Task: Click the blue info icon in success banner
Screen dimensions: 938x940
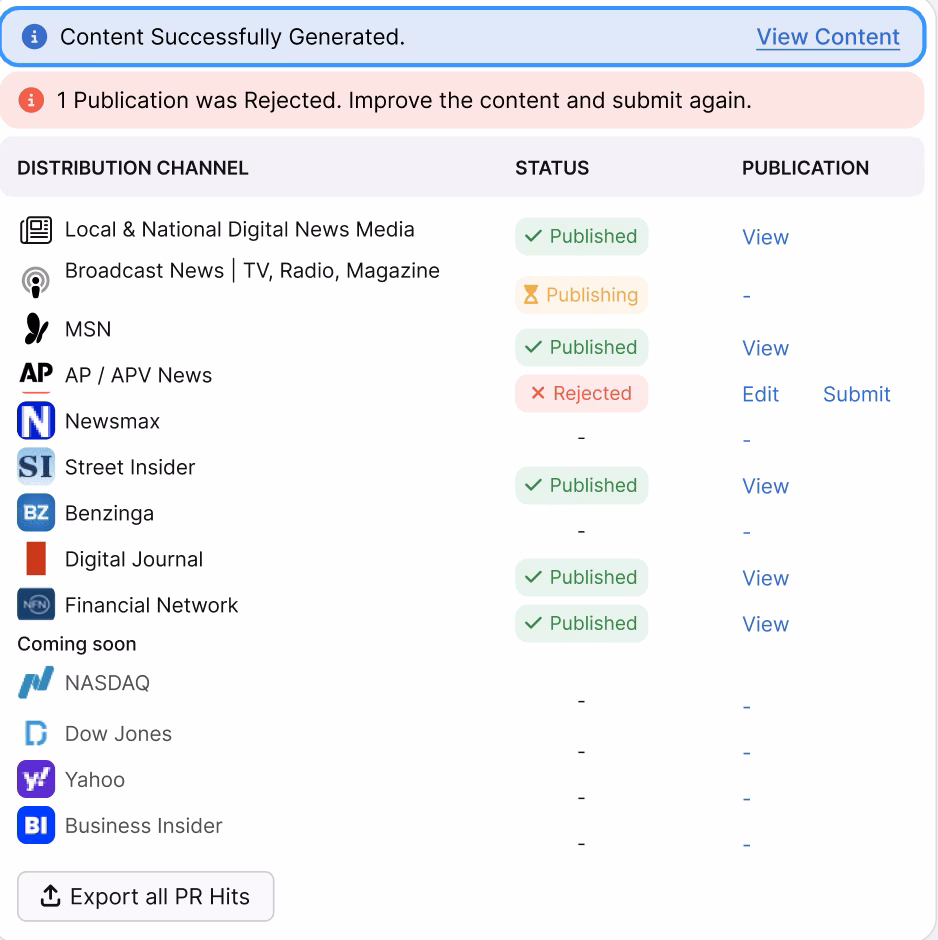Action: point(35,37)
